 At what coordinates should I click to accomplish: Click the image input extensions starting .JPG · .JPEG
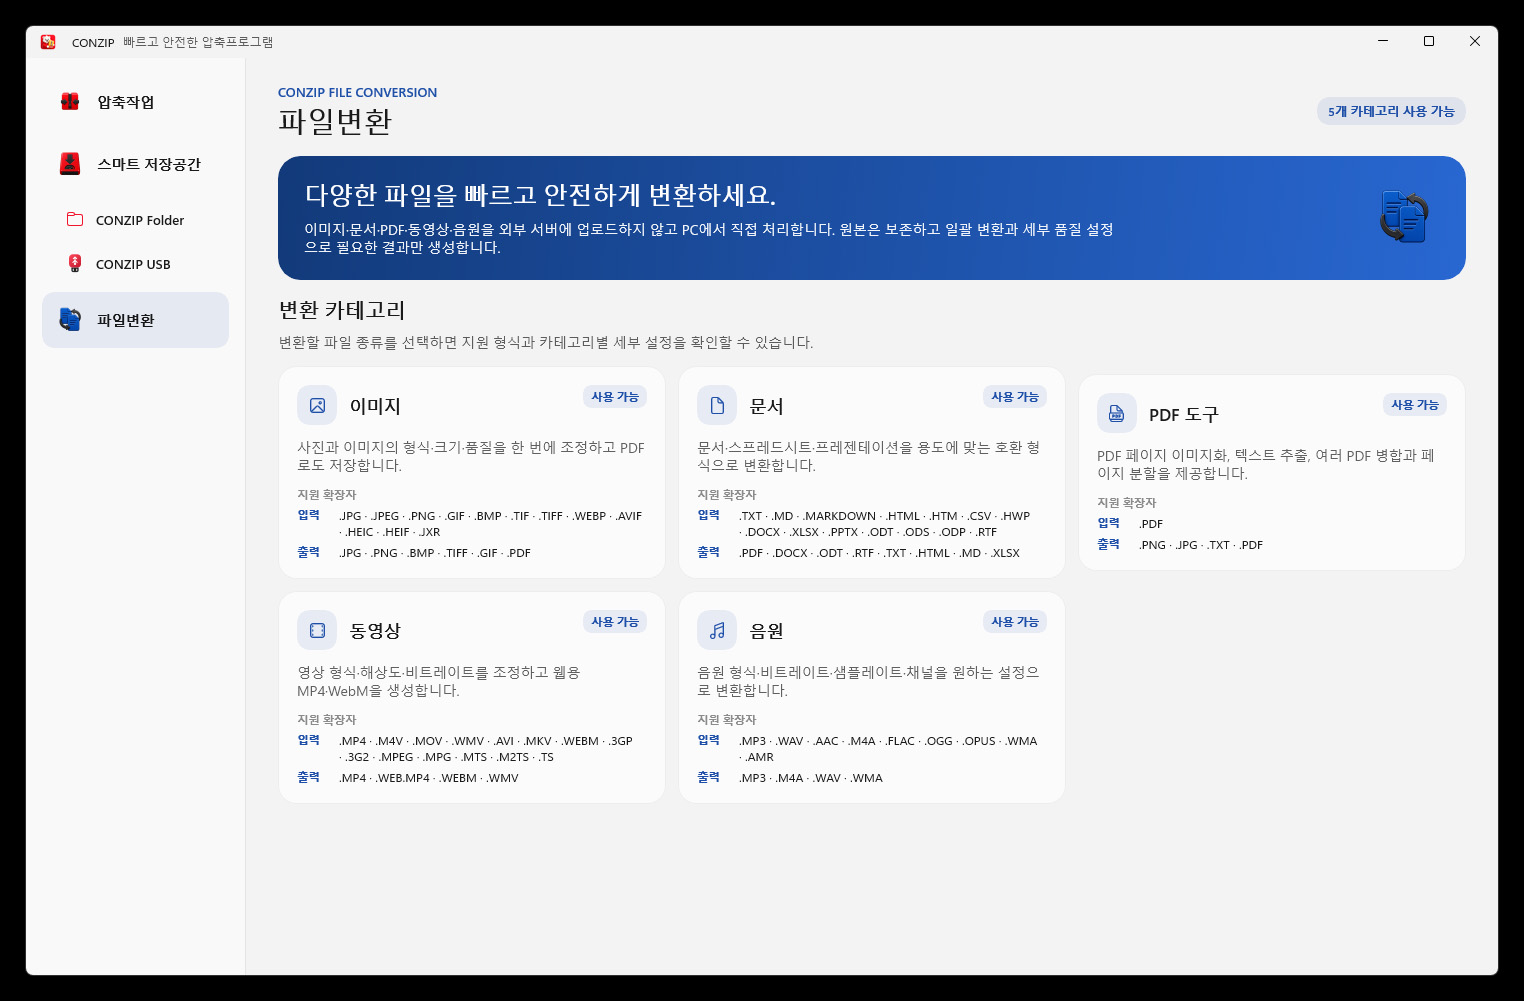tap(490, 524)
